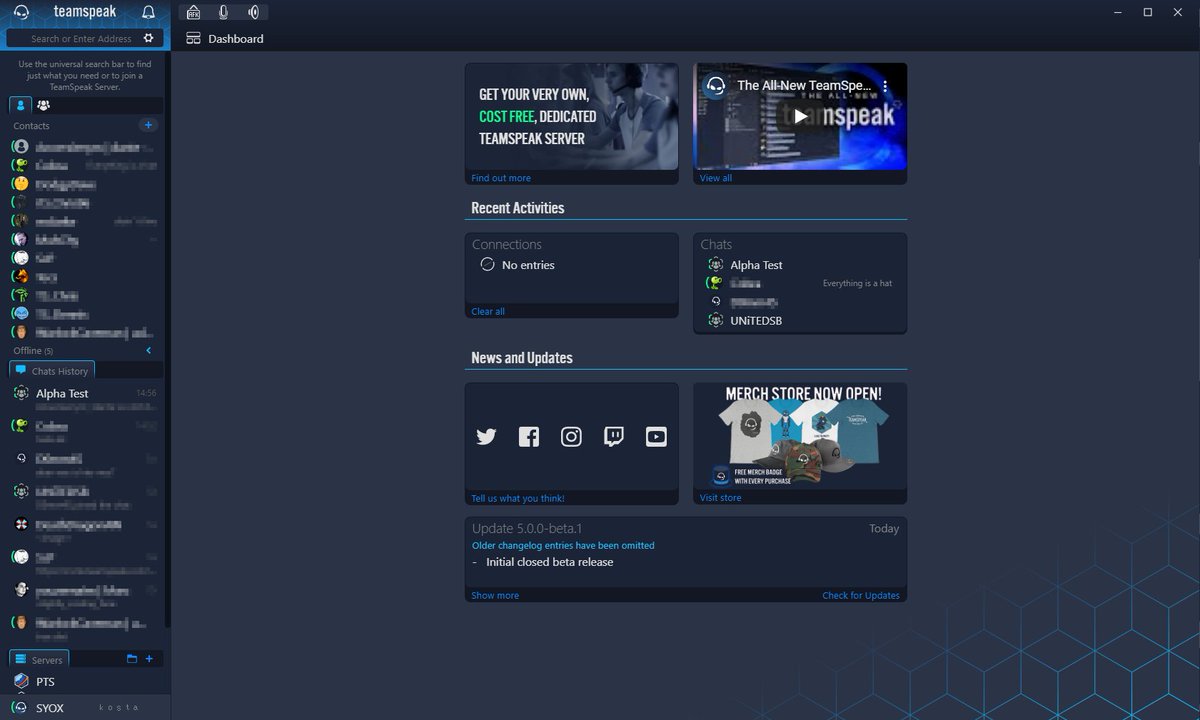
Task: Click 'Older changelog entries have been omitted'
Action: click(x=563, y=546)
